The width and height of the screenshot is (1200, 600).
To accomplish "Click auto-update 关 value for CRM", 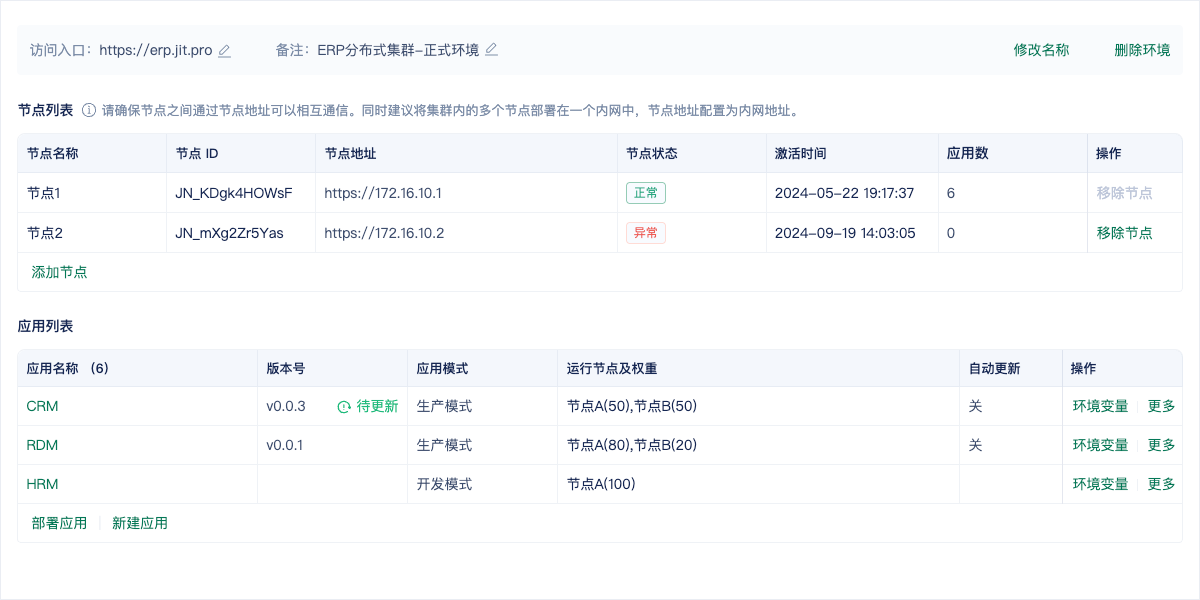I will [x=976, y=406].
